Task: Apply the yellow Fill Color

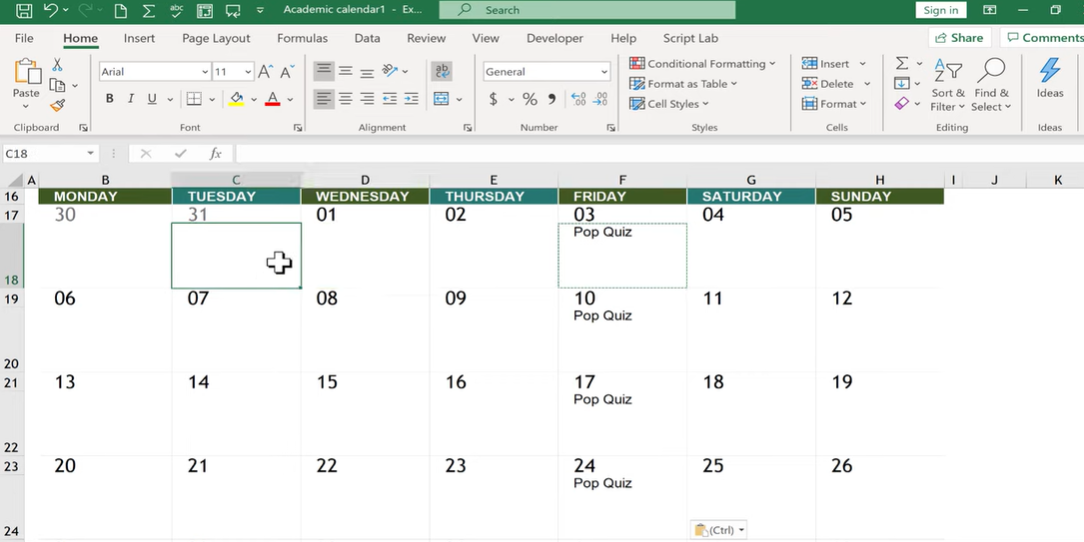Action: (x=236, y=99)
